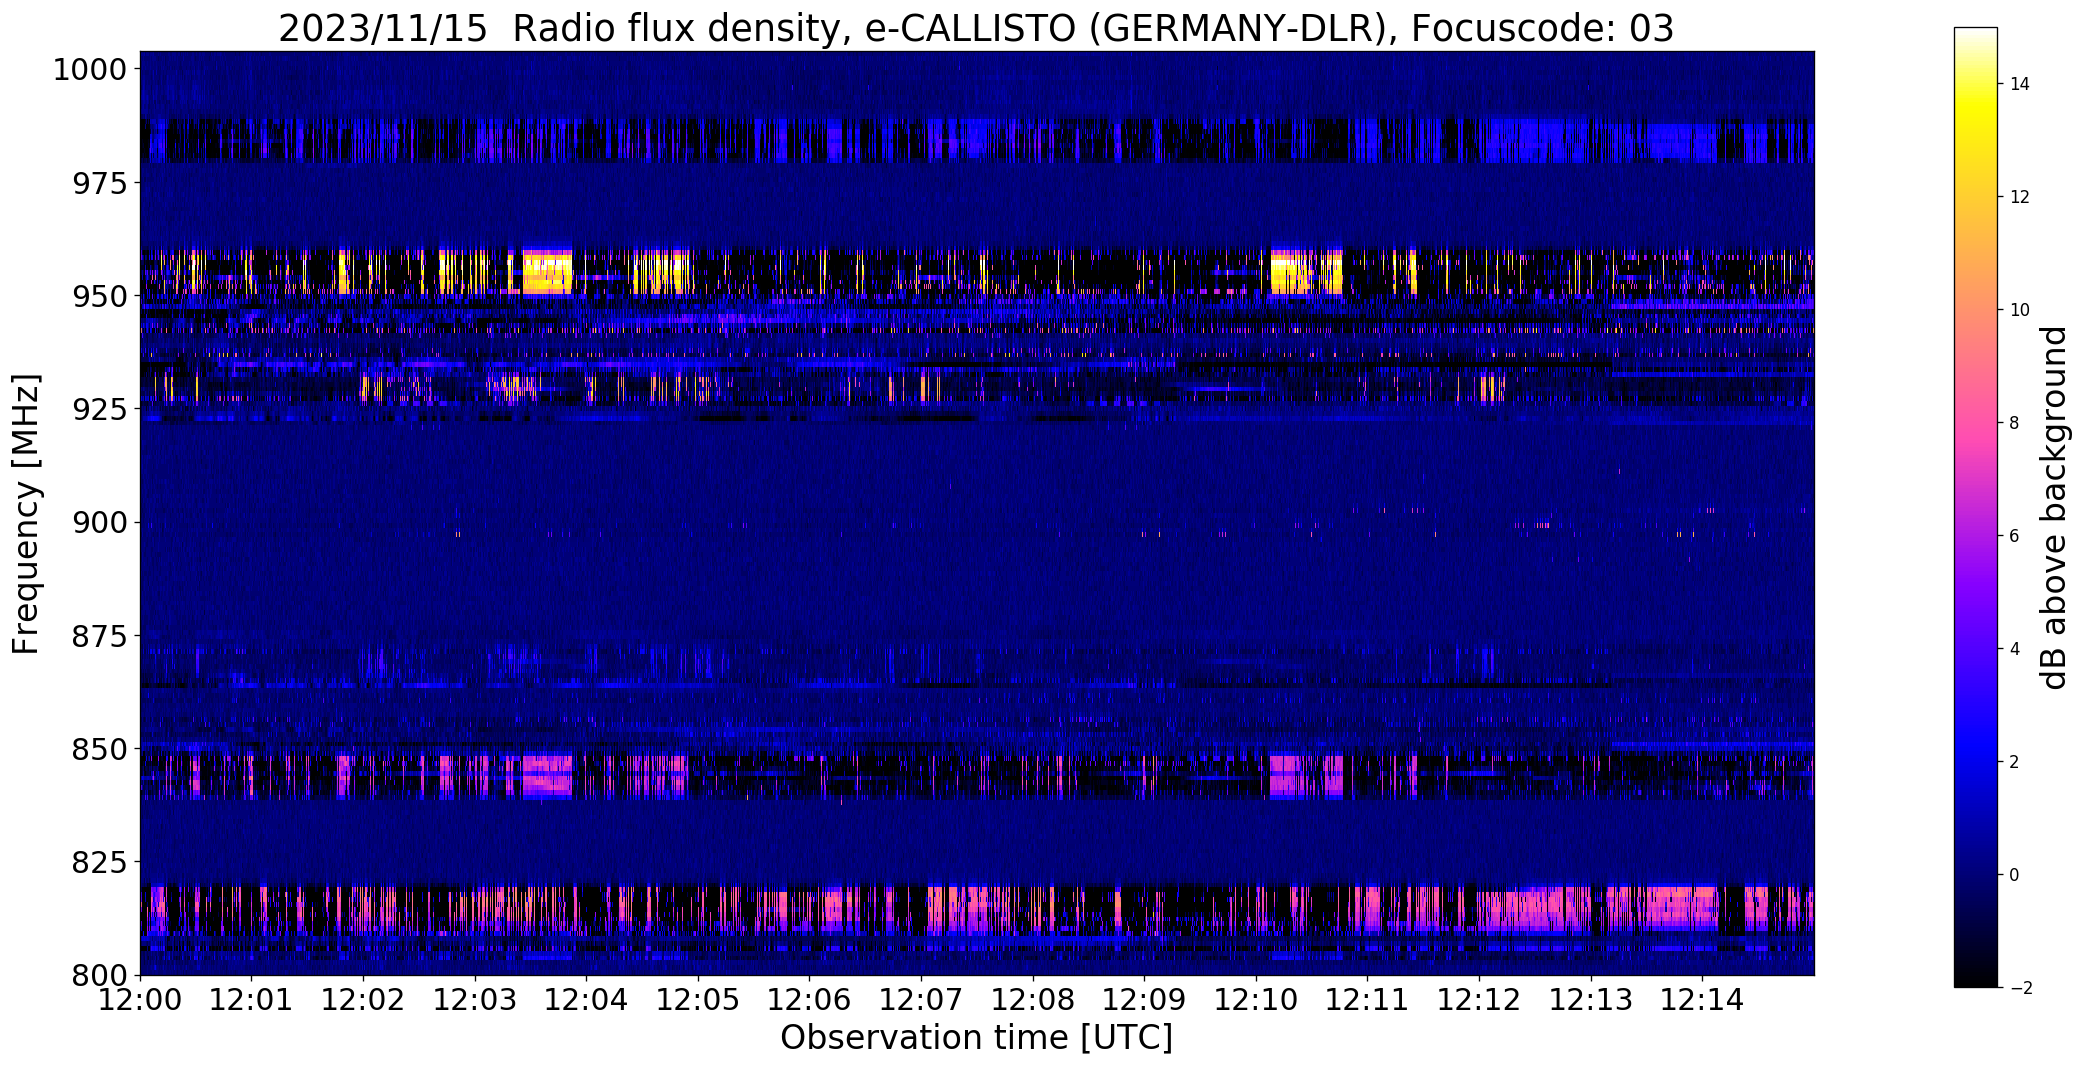Image resolution: width=2085 pixels, height=1067 pixels.
Task: Click the colorbar tick value 2
Action: click(x=2015, y=762)
